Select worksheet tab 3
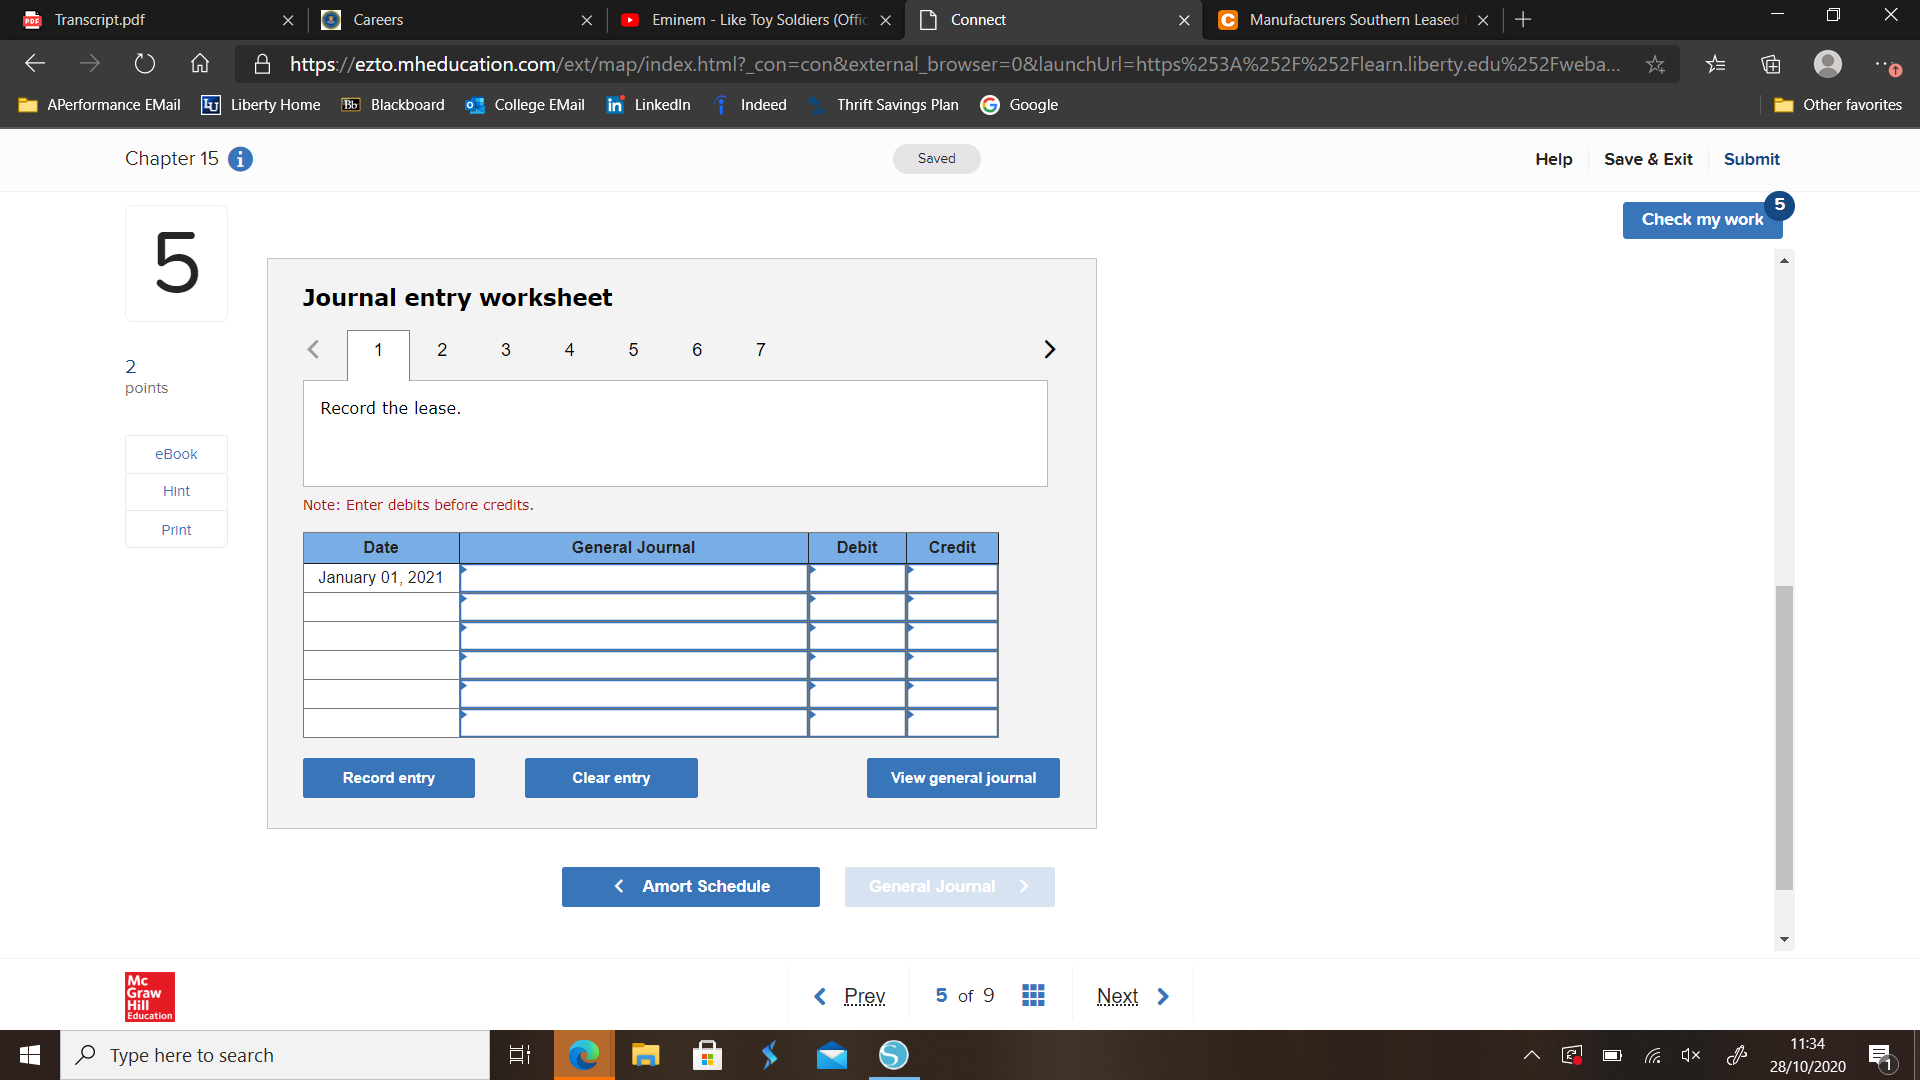 pyautogui.click(x=505, y=349)
